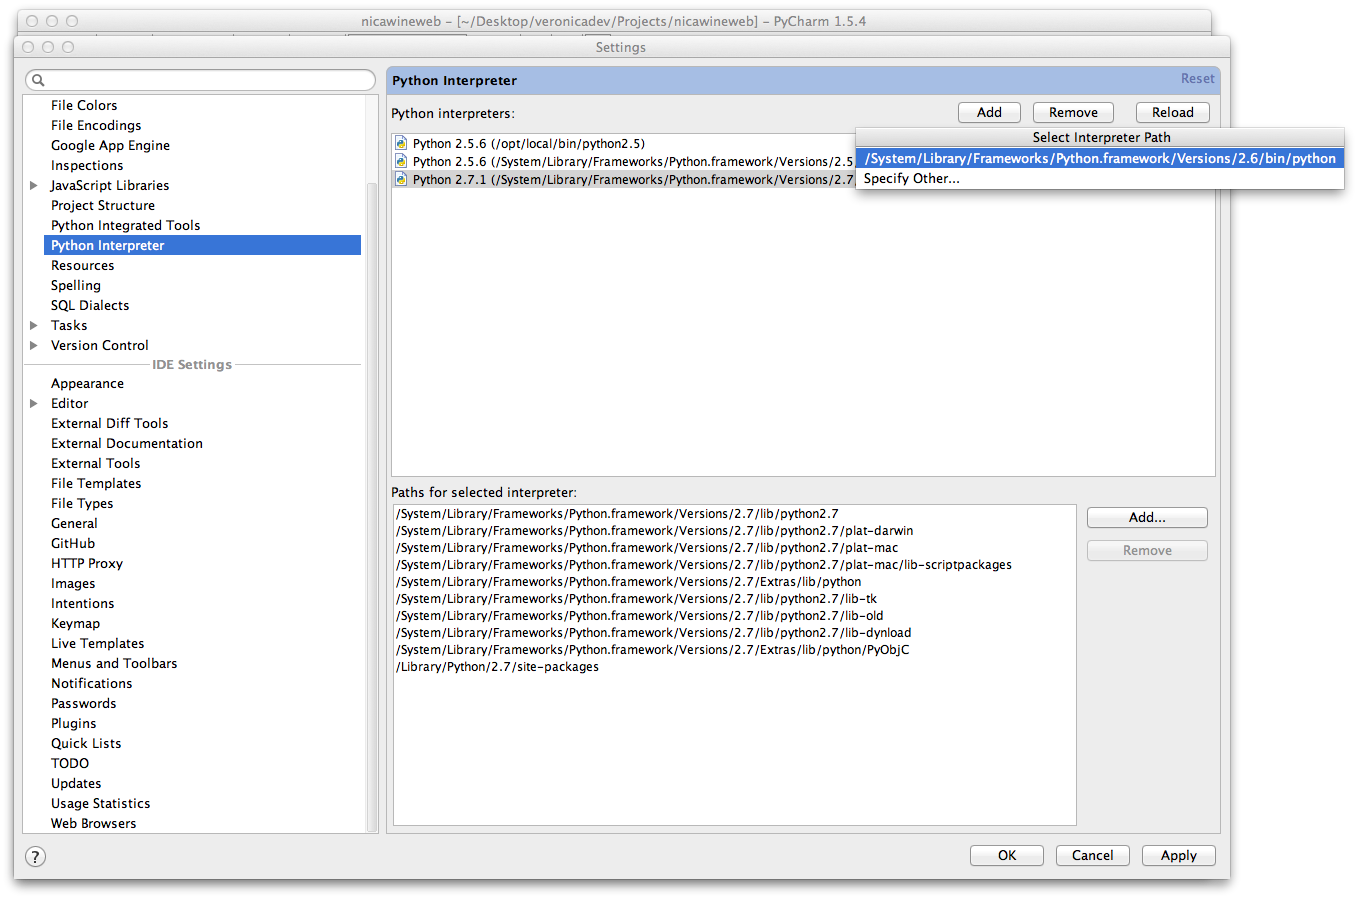Image resolution: width=1358 pixels, height=899 pixels.
Task: Open General IDE settings
Action: tap(75, 523)
